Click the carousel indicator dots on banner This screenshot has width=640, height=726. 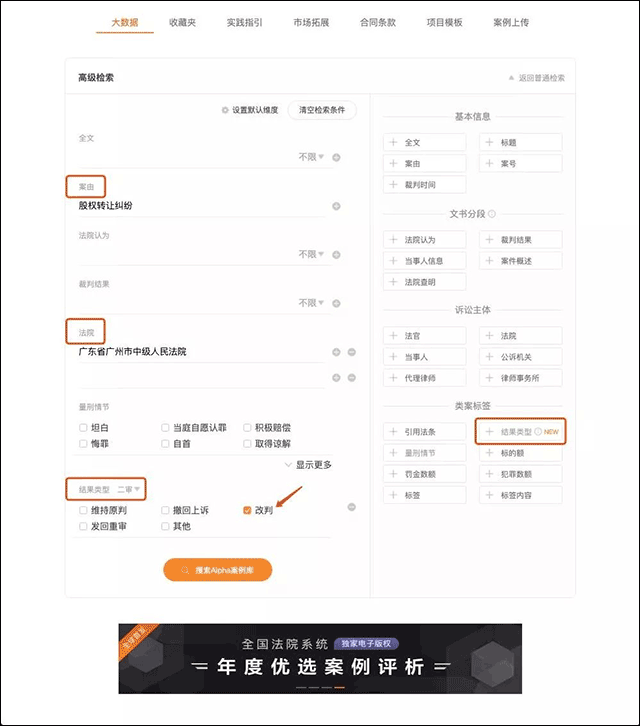pos(320,687)
